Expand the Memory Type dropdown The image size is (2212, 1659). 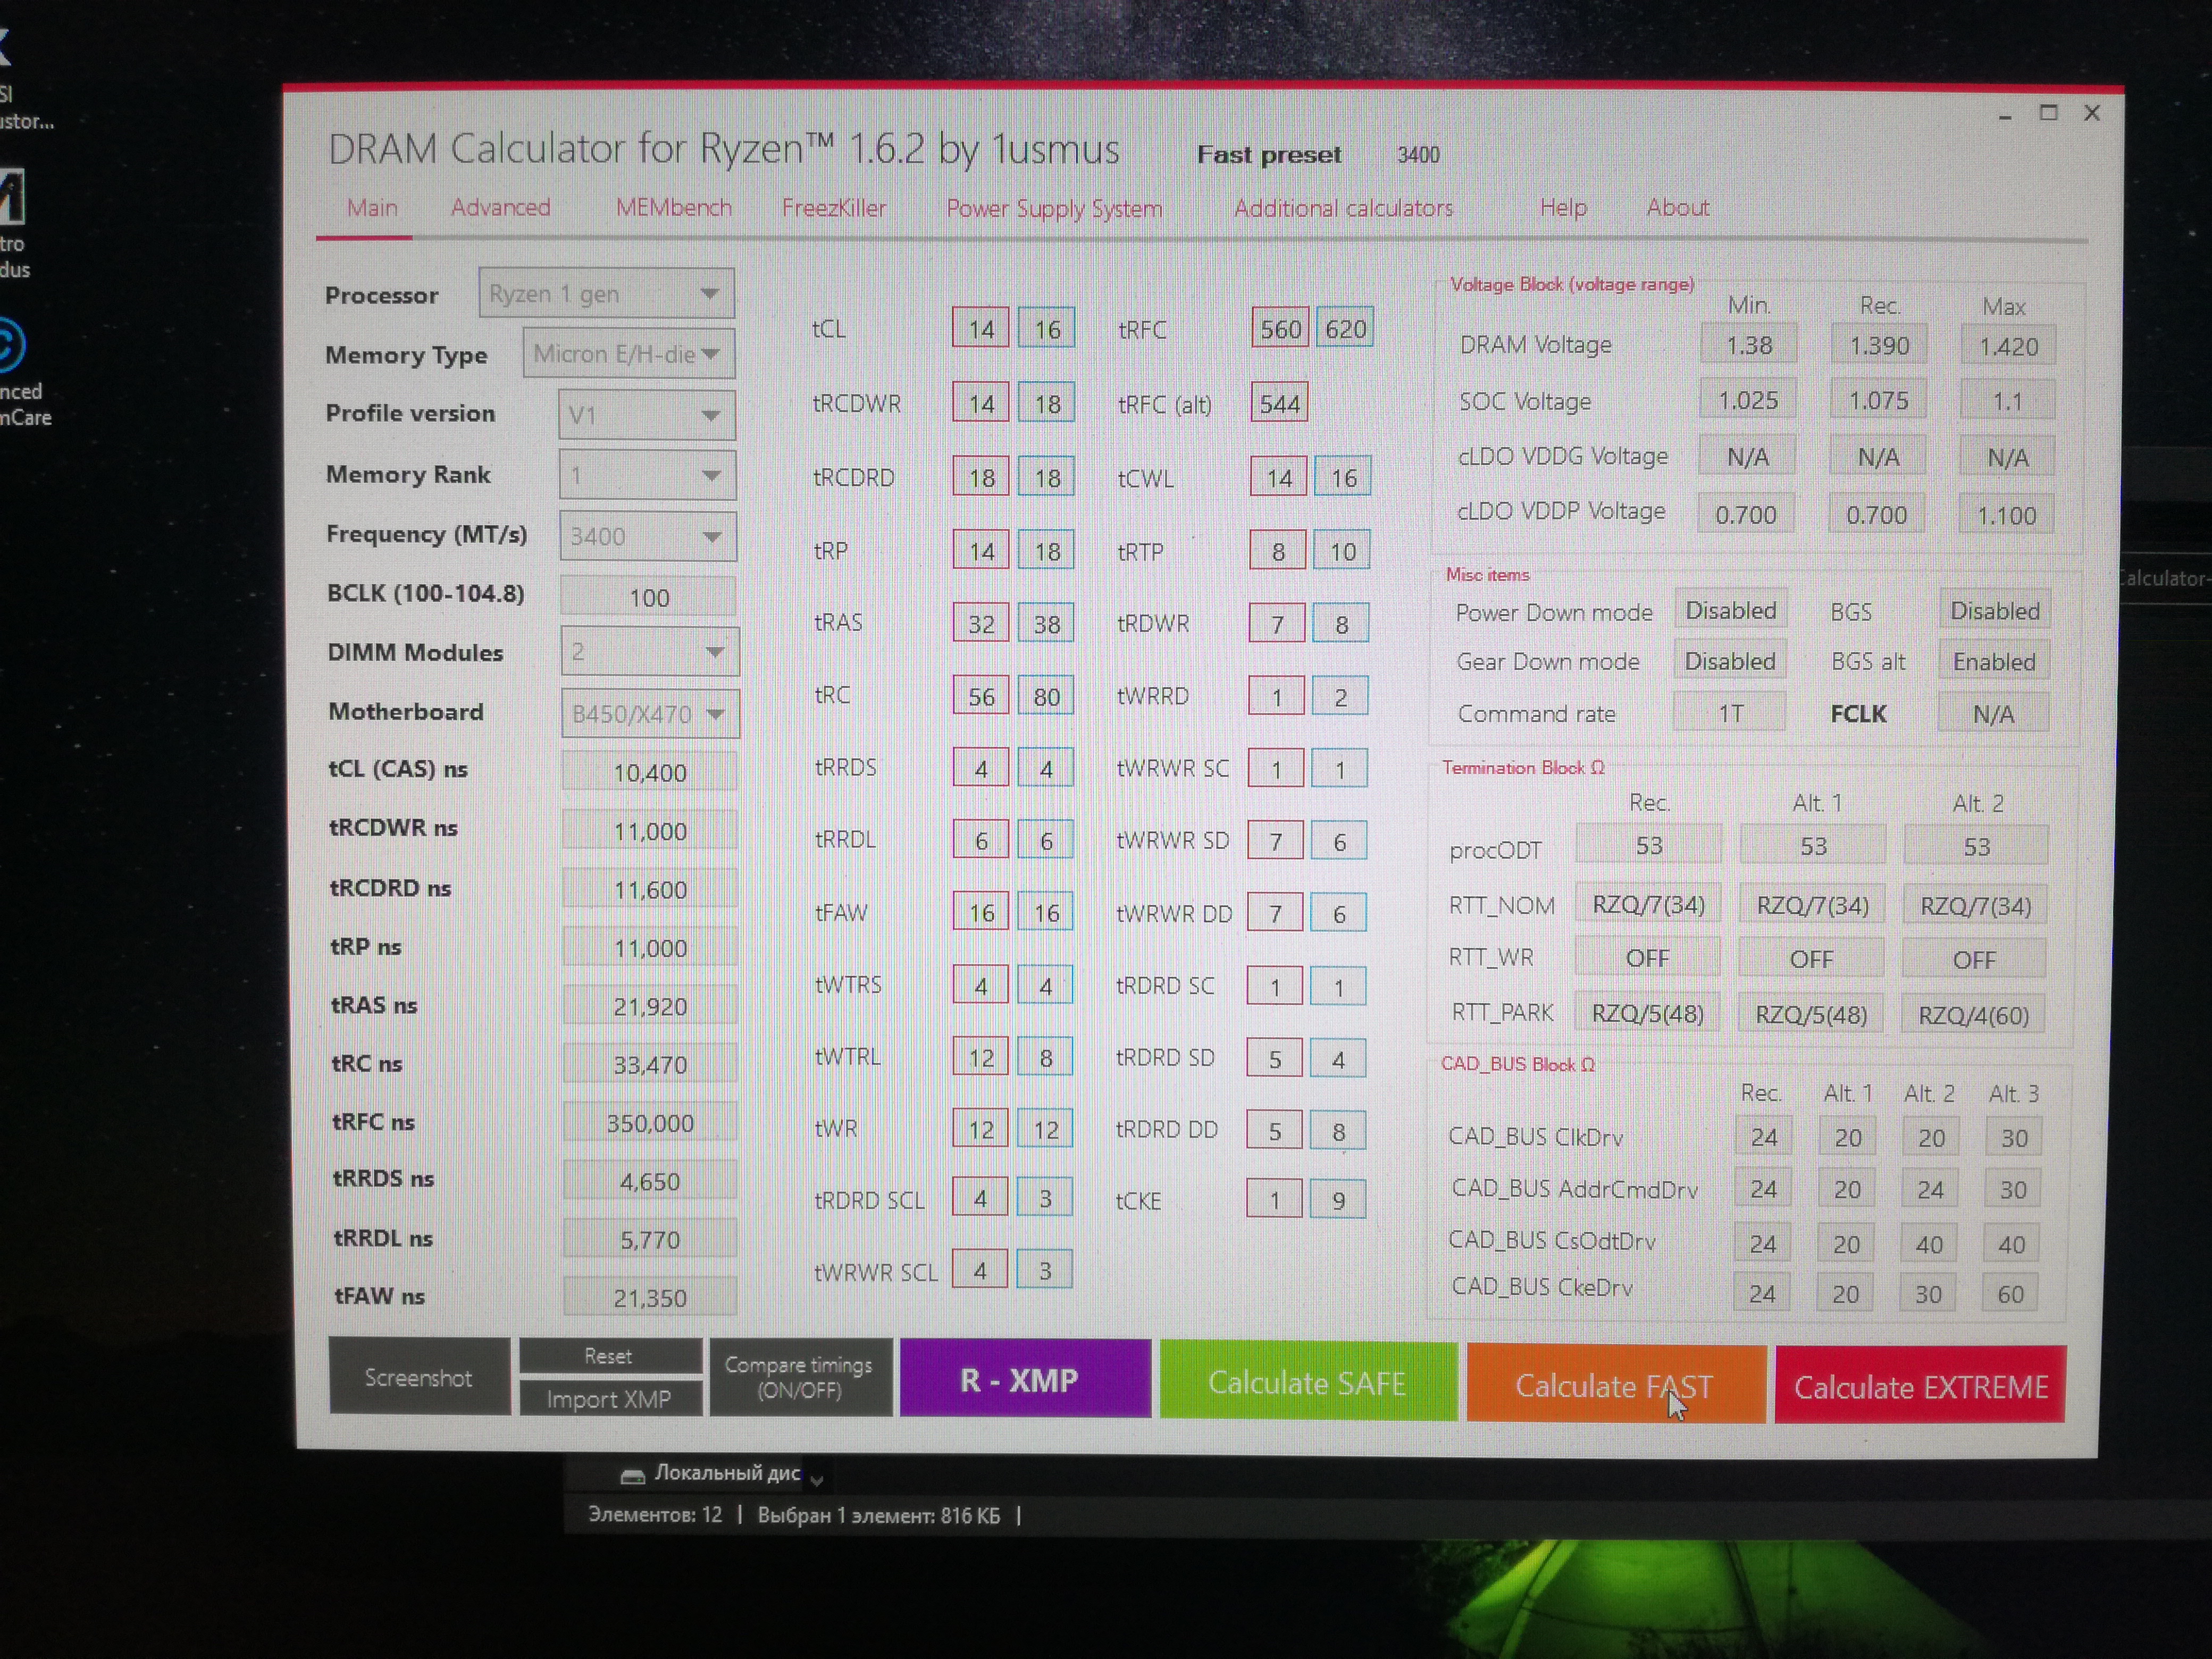[629, 354]
